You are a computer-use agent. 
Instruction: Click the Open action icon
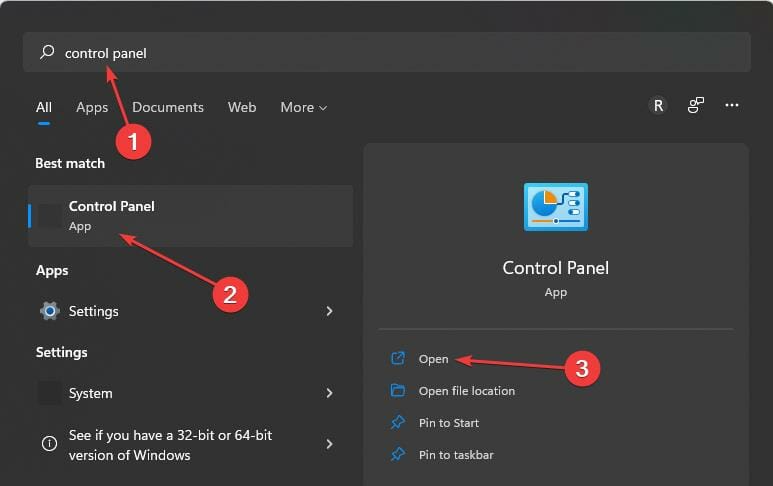pyautogui.click(x=398, y=358)
